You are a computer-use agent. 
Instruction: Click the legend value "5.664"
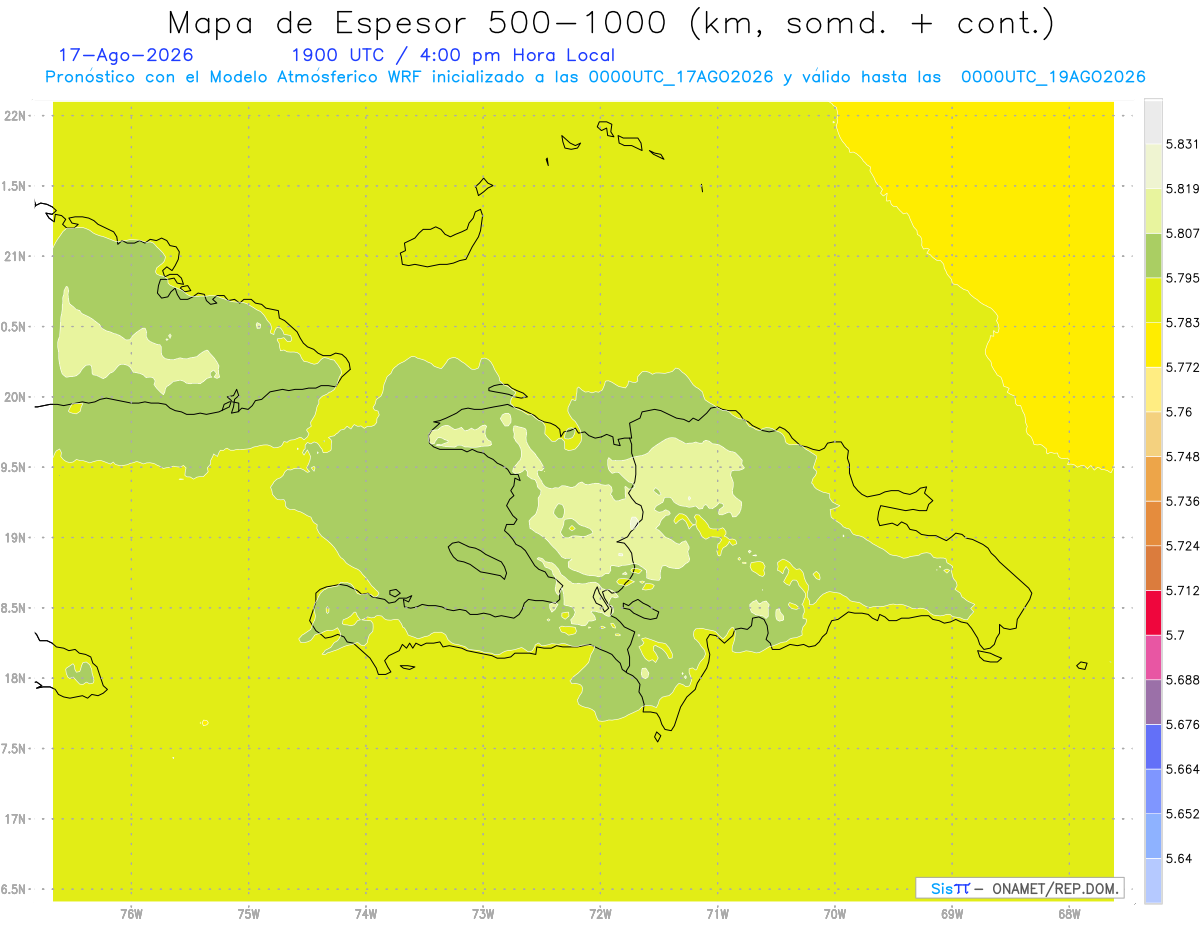point(1182,769)
